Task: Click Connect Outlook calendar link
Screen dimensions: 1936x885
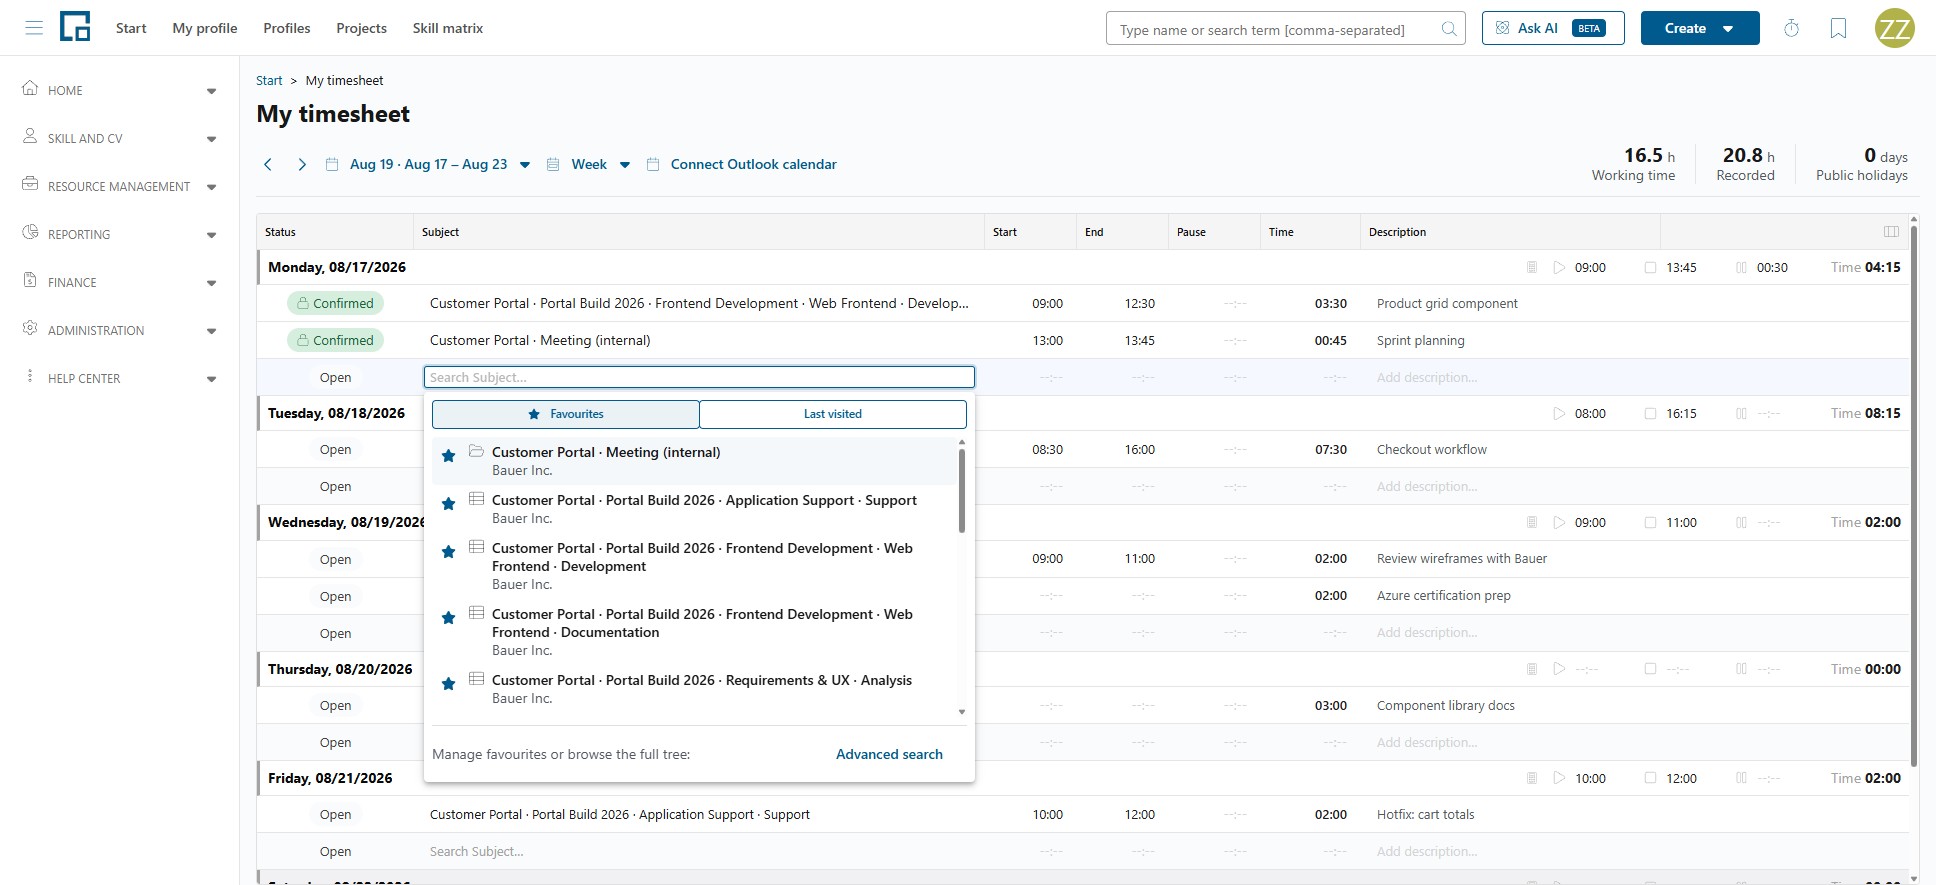Action: (x=753, y=164)
